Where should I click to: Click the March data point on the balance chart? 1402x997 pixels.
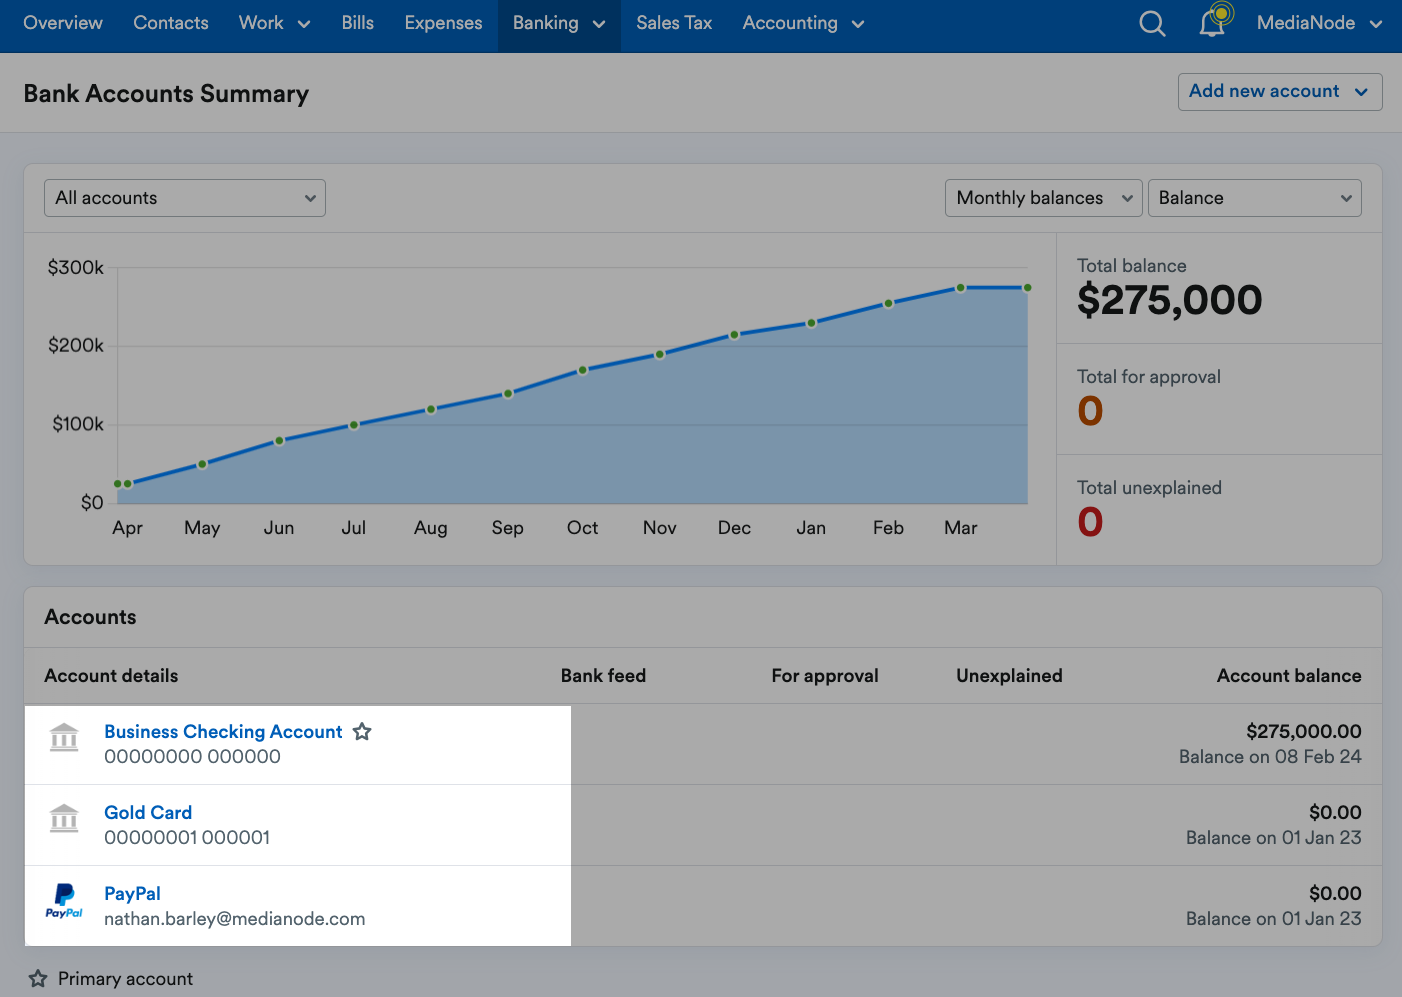960,288
